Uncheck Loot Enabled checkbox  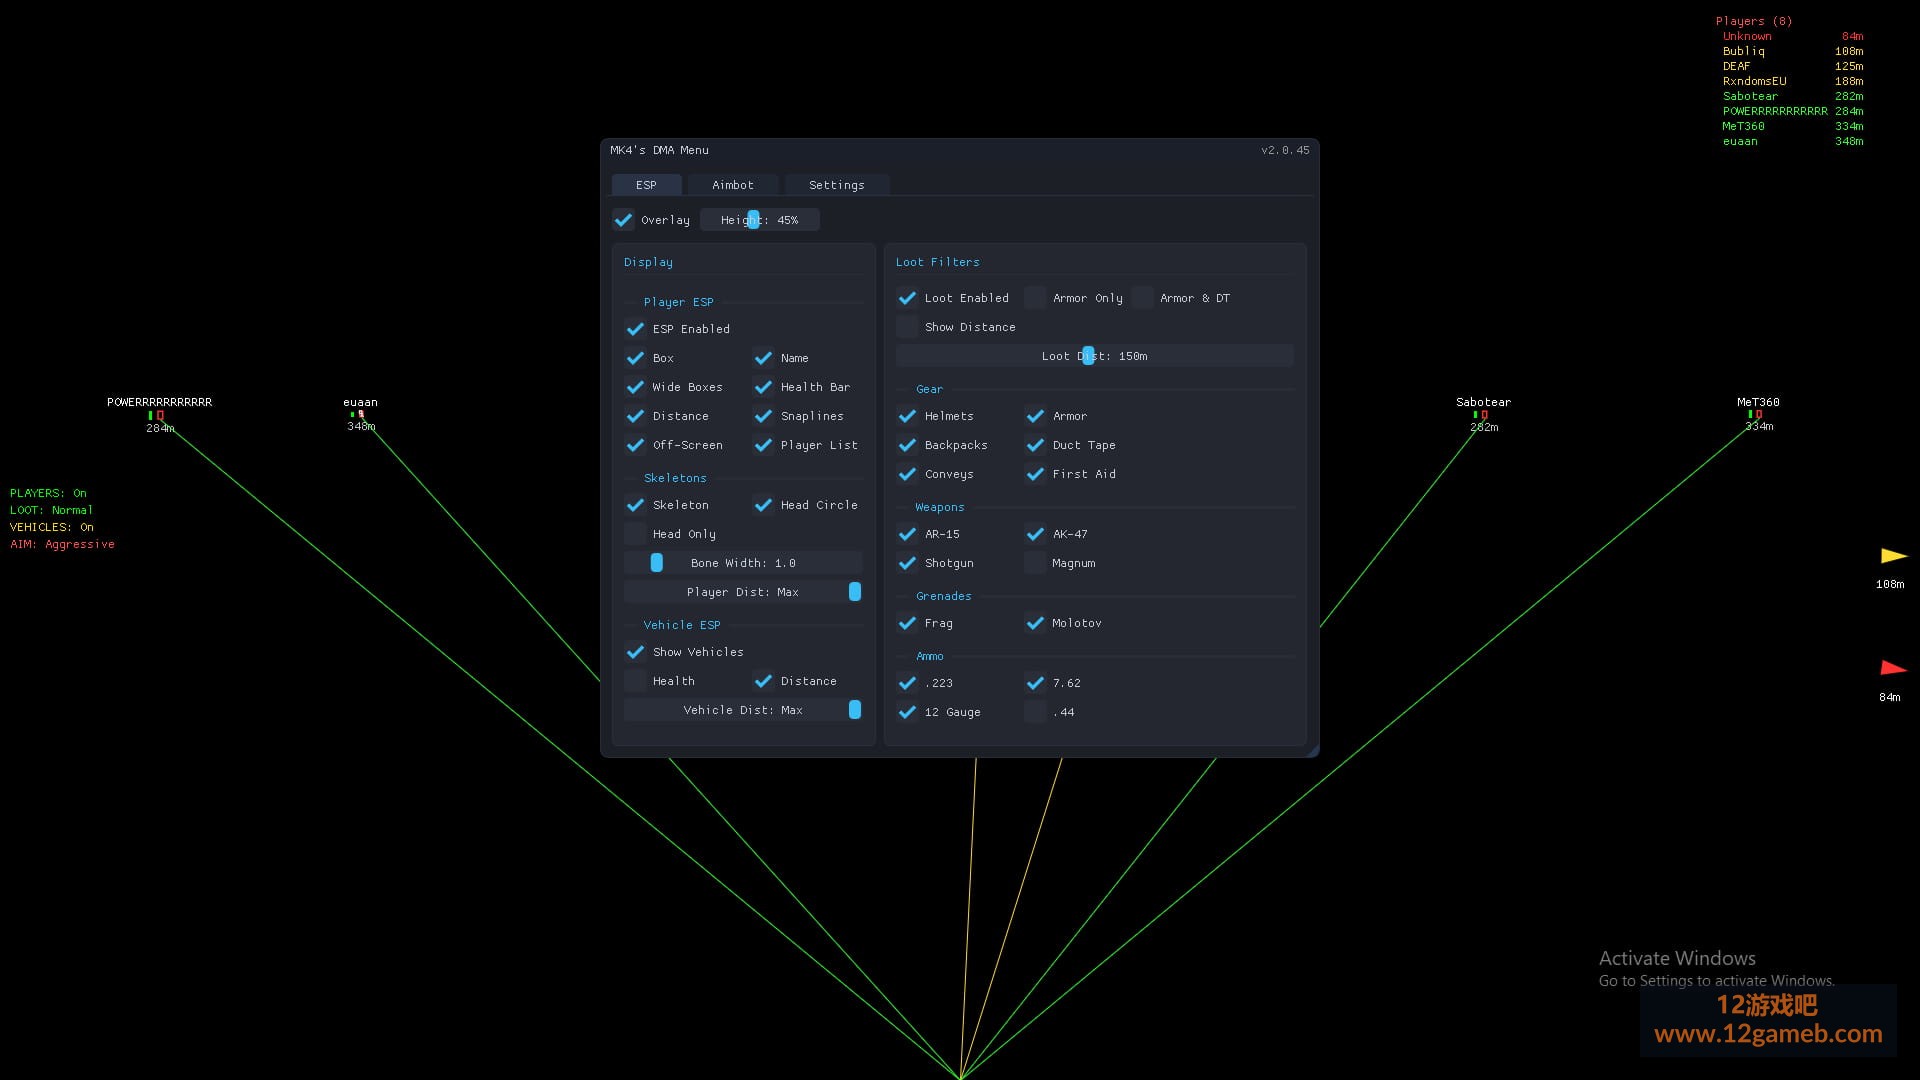tap(907, 298)
